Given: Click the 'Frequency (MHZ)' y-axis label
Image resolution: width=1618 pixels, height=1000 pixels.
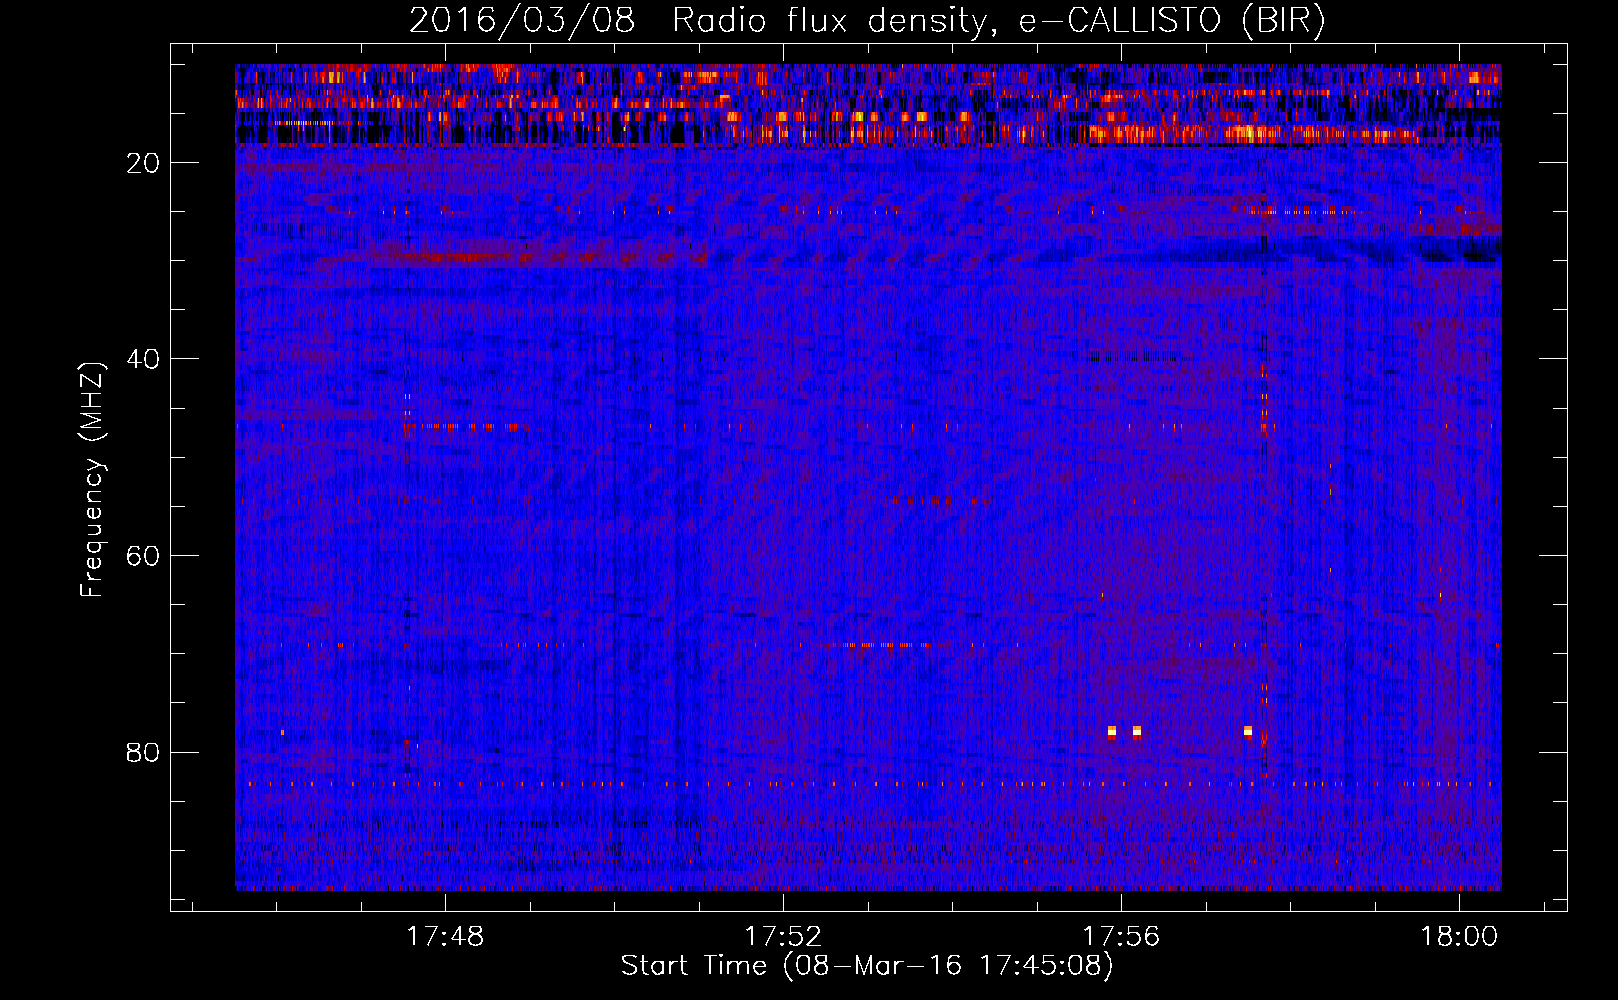Looking at the screenshot, I should coord(92,480).
